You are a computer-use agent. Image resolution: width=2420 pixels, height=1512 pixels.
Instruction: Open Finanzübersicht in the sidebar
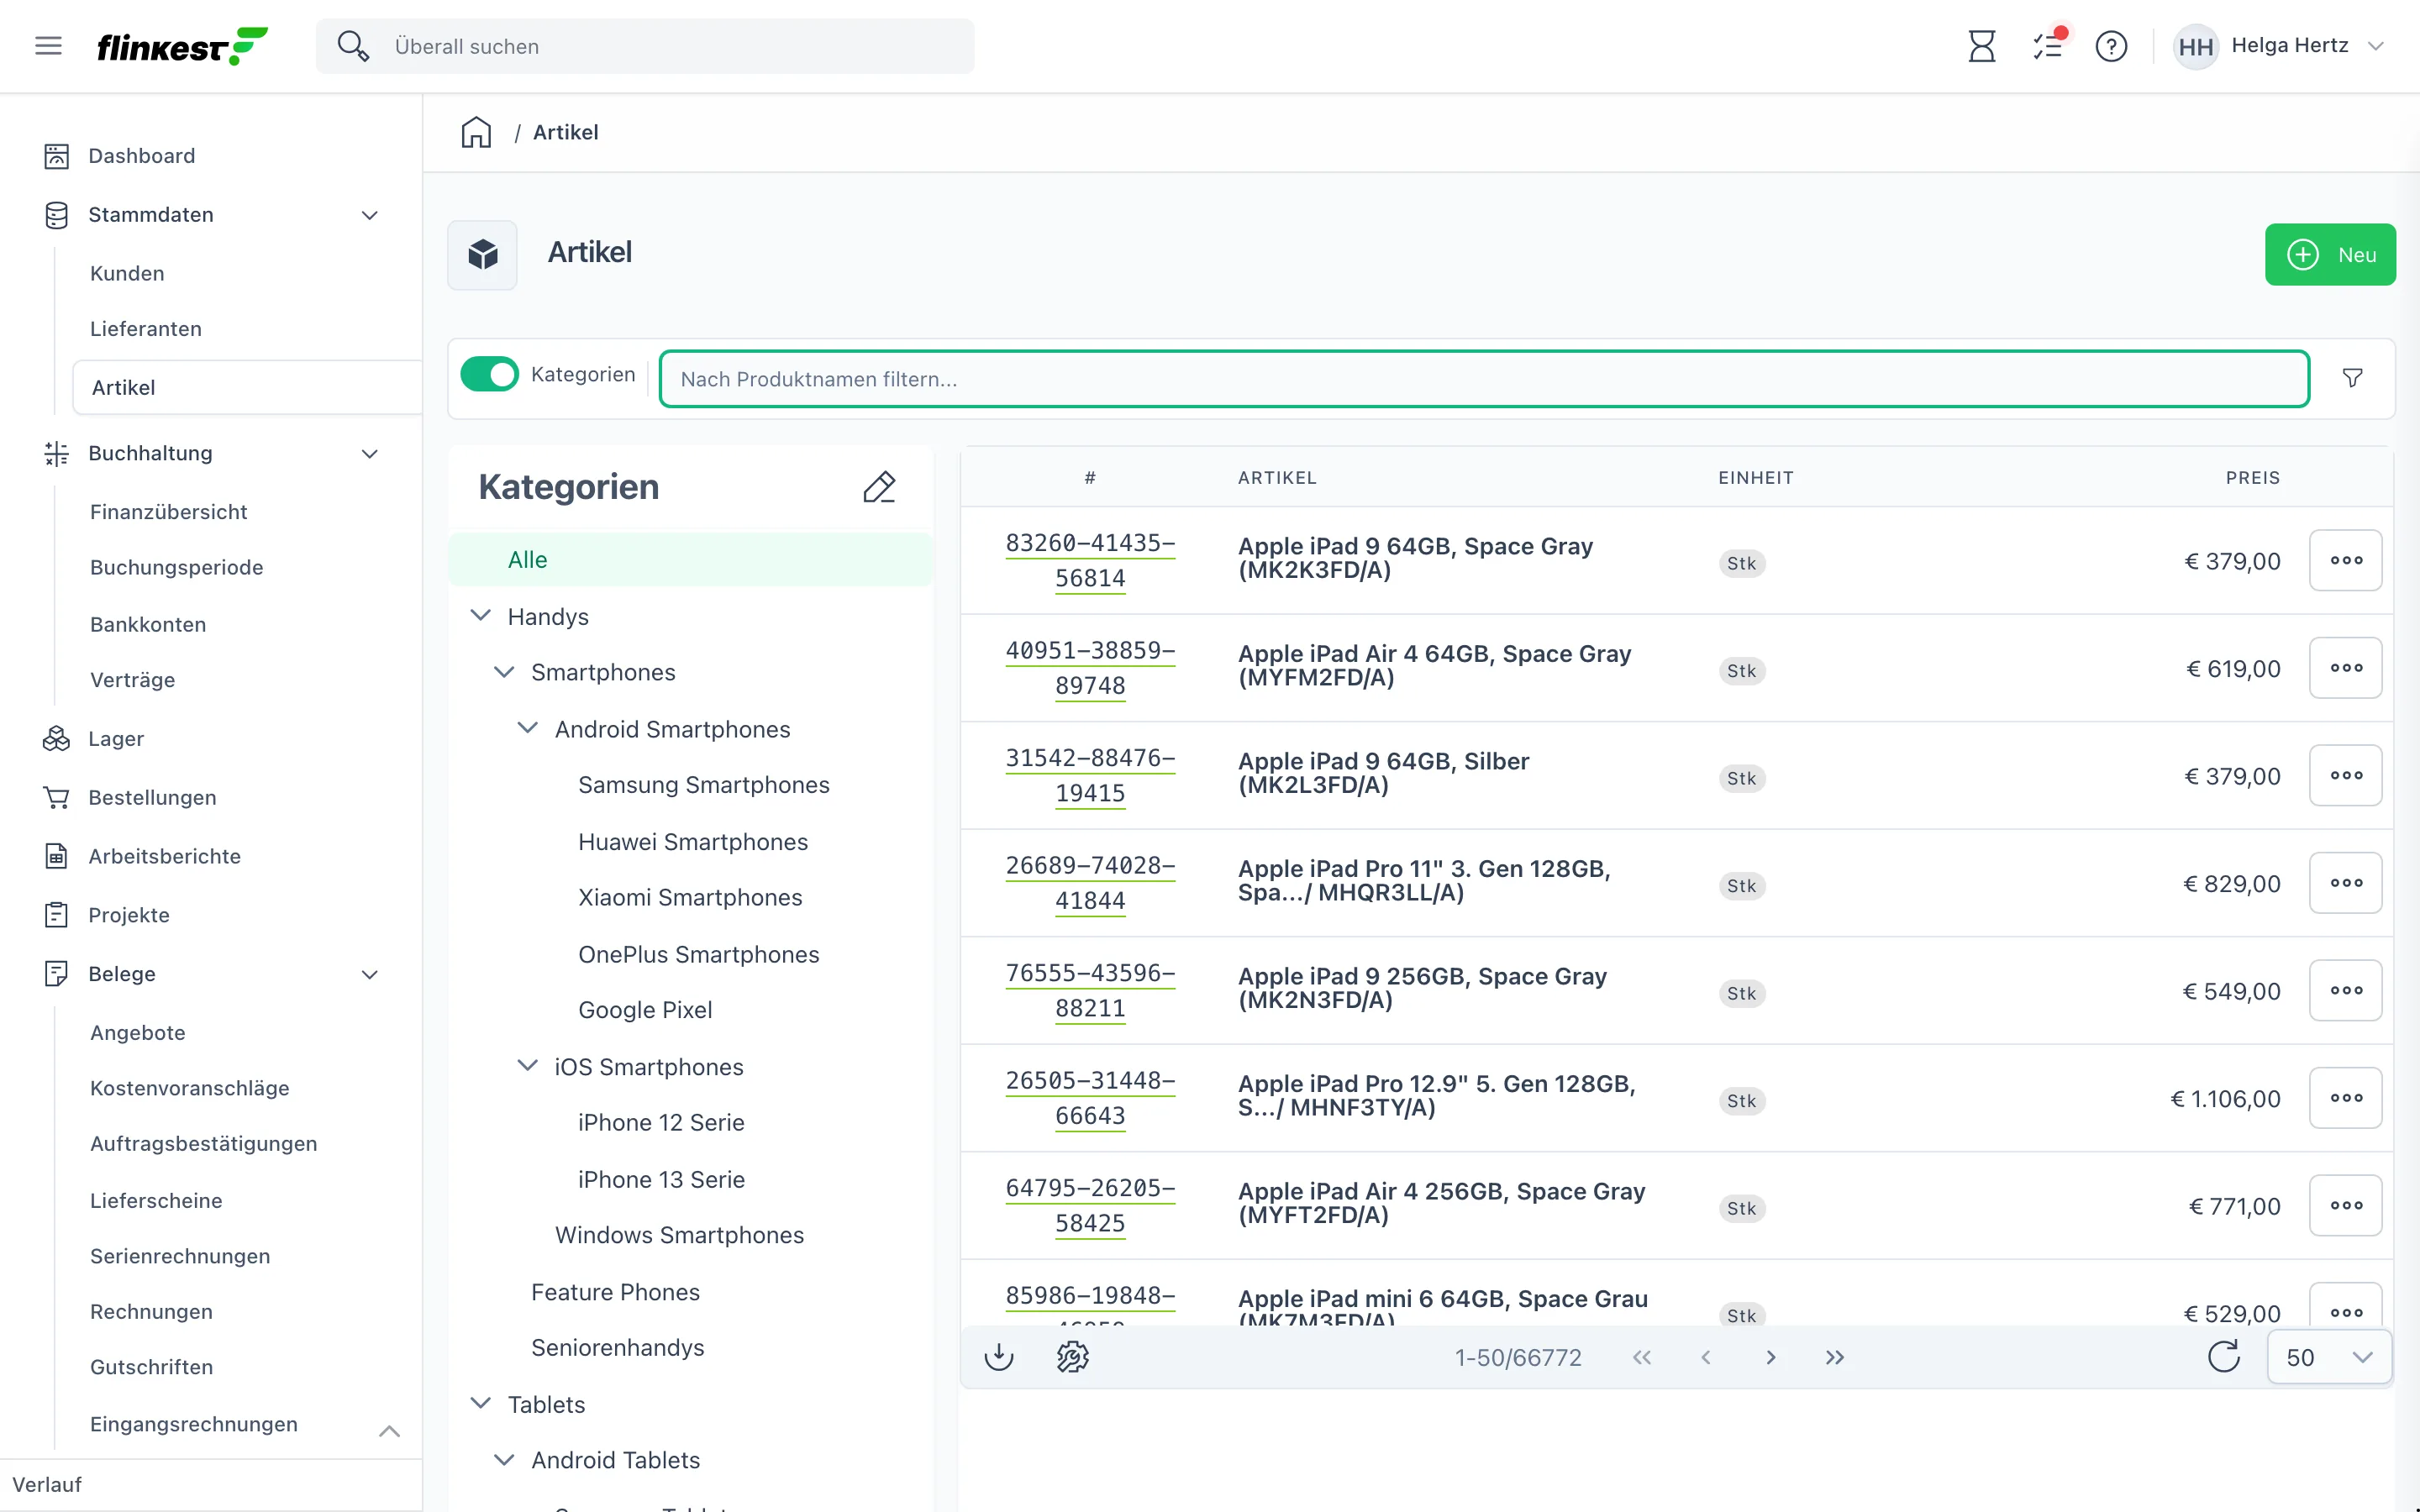(169, 512)
